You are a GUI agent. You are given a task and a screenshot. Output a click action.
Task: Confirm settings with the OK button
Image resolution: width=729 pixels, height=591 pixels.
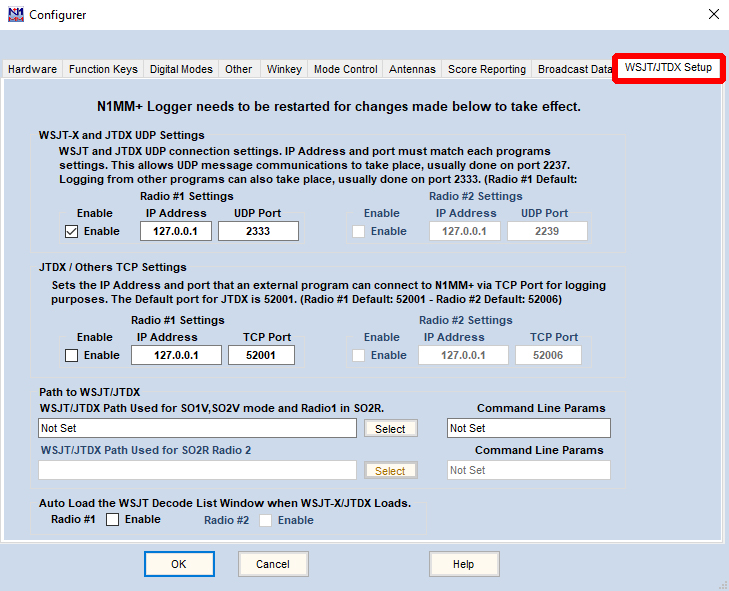pos(179,564)
